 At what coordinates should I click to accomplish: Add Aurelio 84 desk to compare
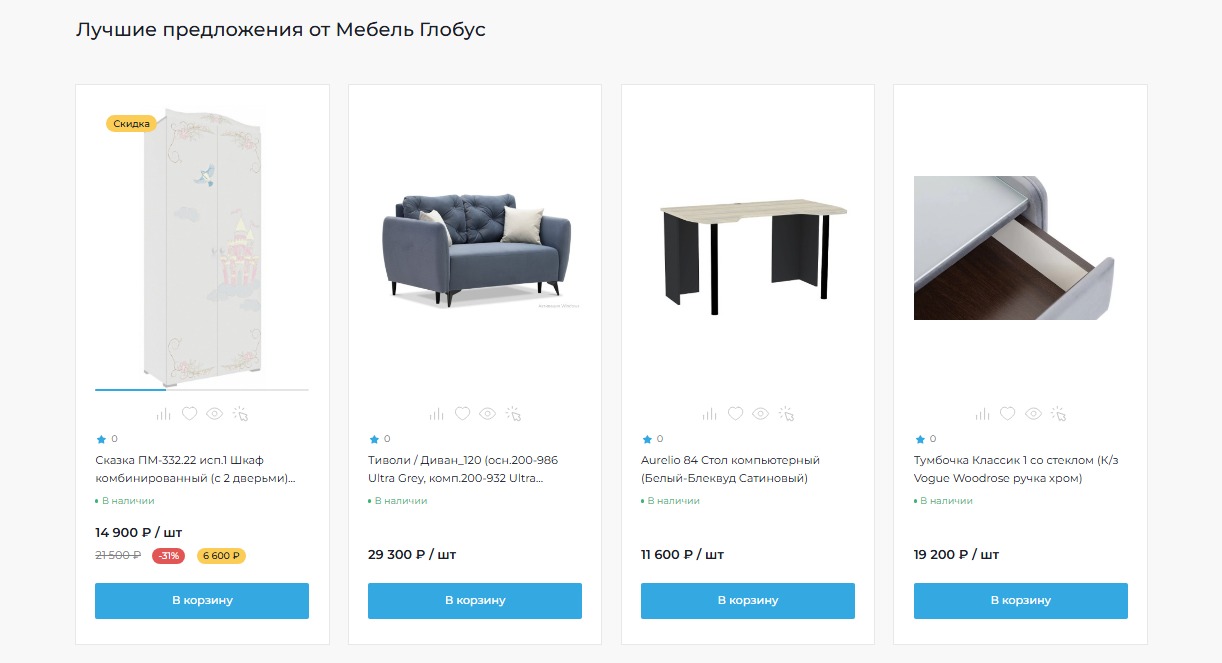point(709,414)
